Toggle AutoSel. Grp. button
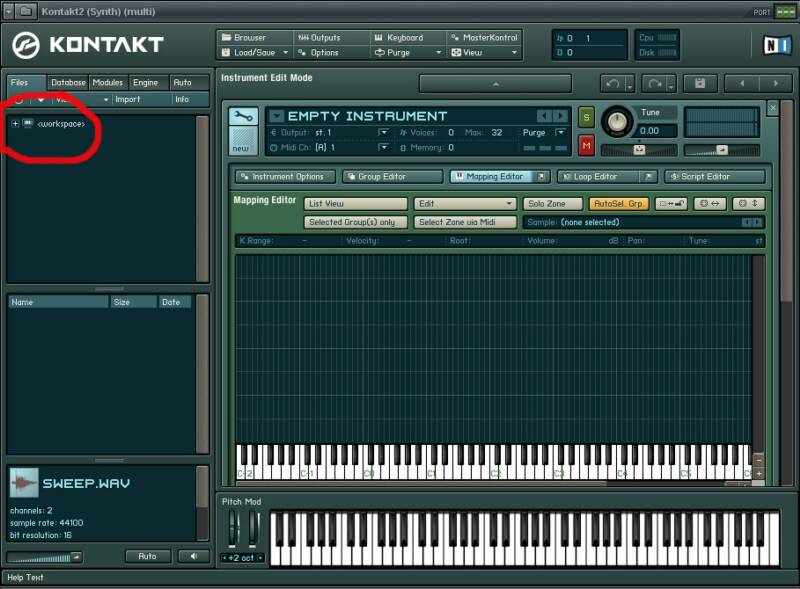The width and height of the screenshot is (800, 589). pyautogui.click(x=619, y=204)
